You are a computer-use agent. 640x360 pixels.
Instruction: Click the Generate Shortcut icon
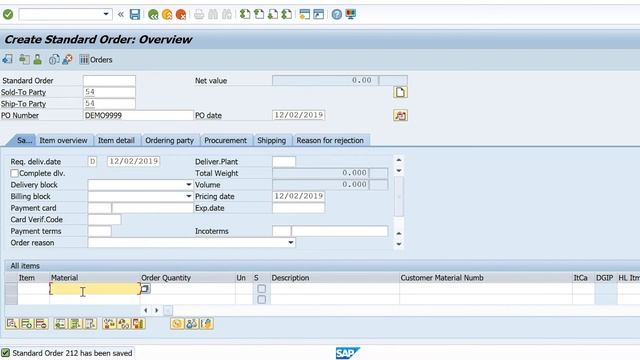[319, 15]
